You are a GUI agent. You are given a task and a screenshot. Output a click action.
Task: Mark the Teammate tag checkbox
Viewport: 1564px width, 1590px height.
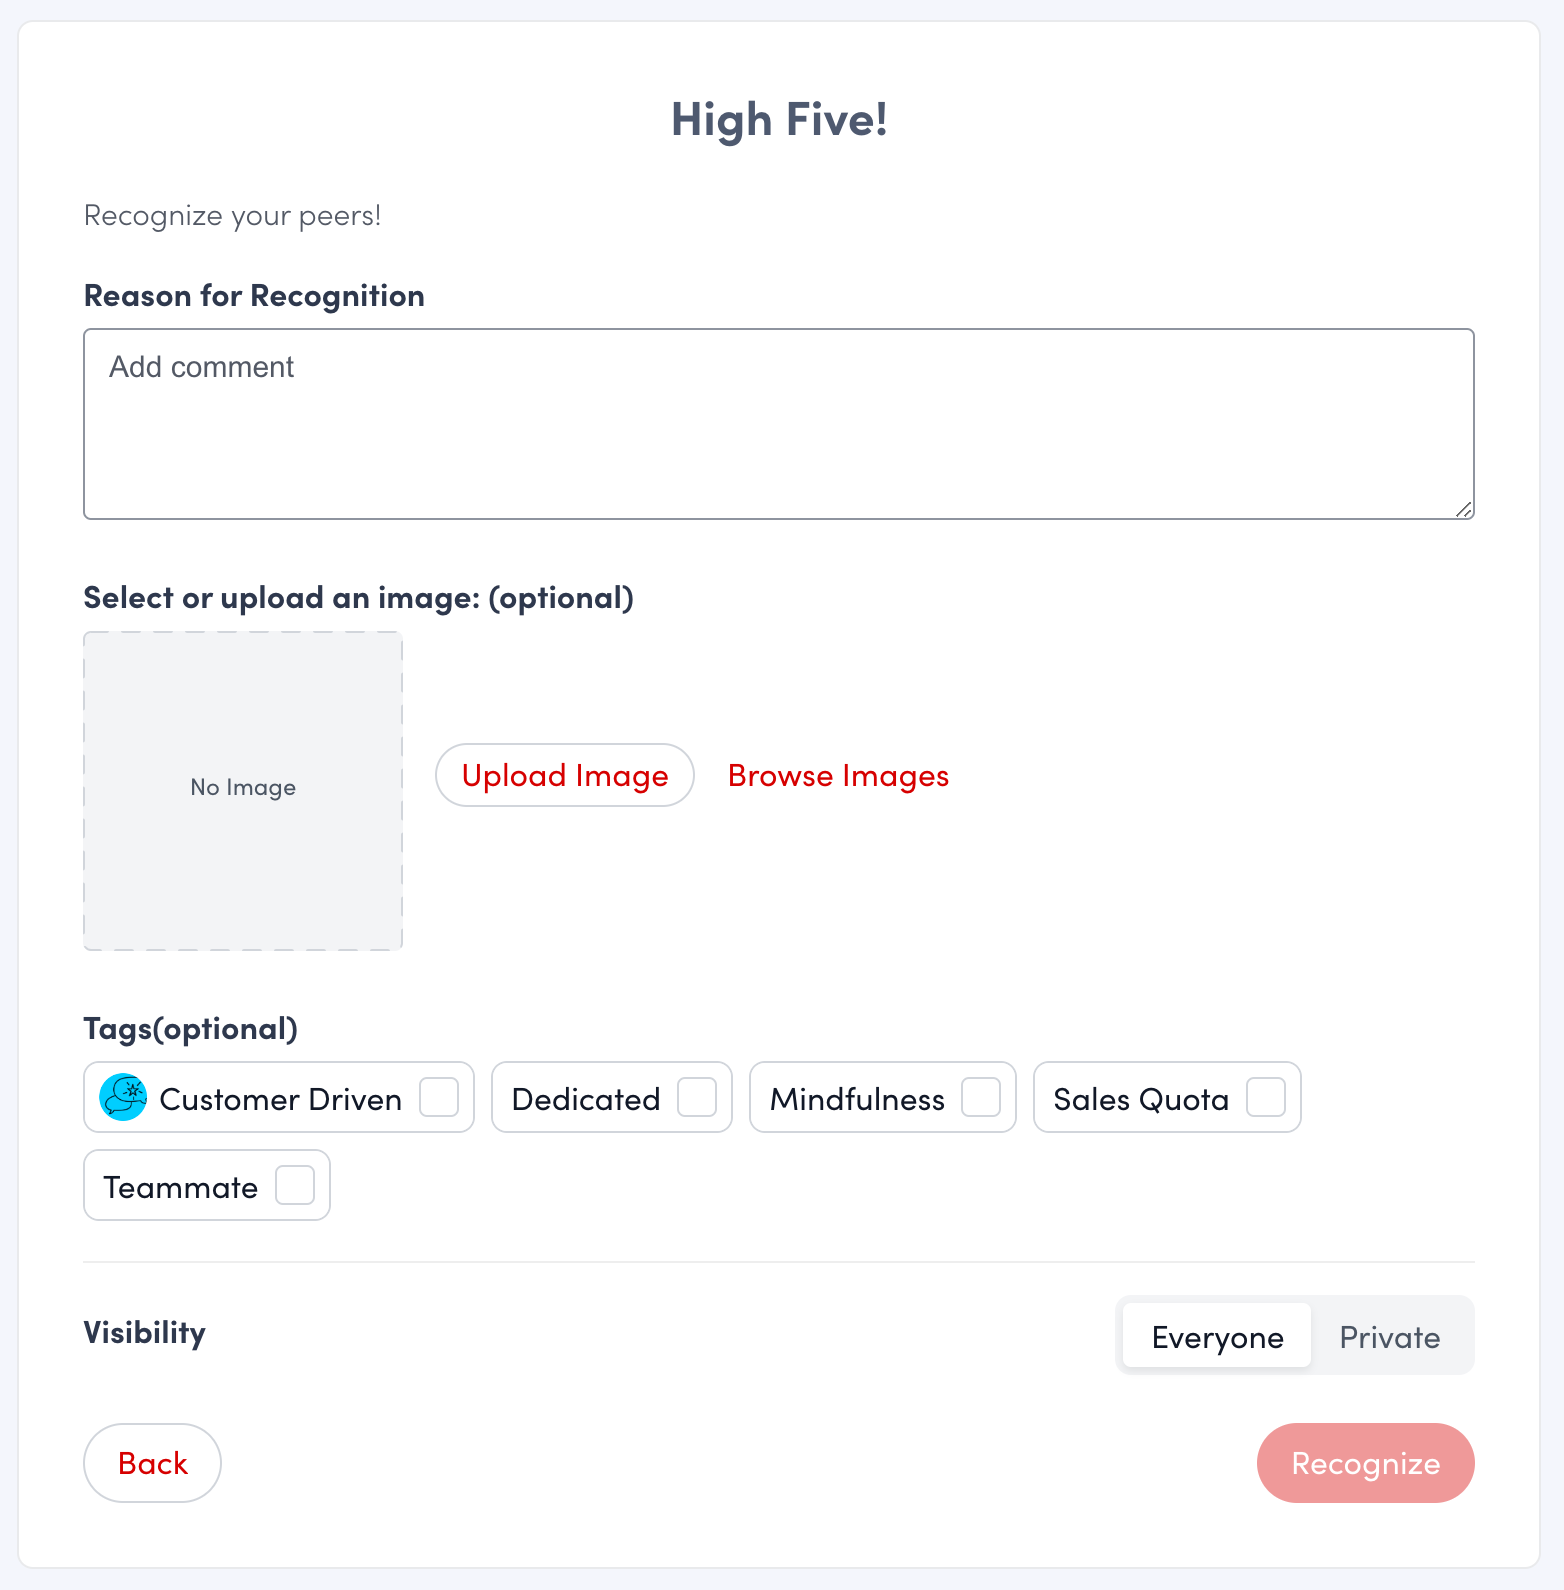tap(295, 1185)
